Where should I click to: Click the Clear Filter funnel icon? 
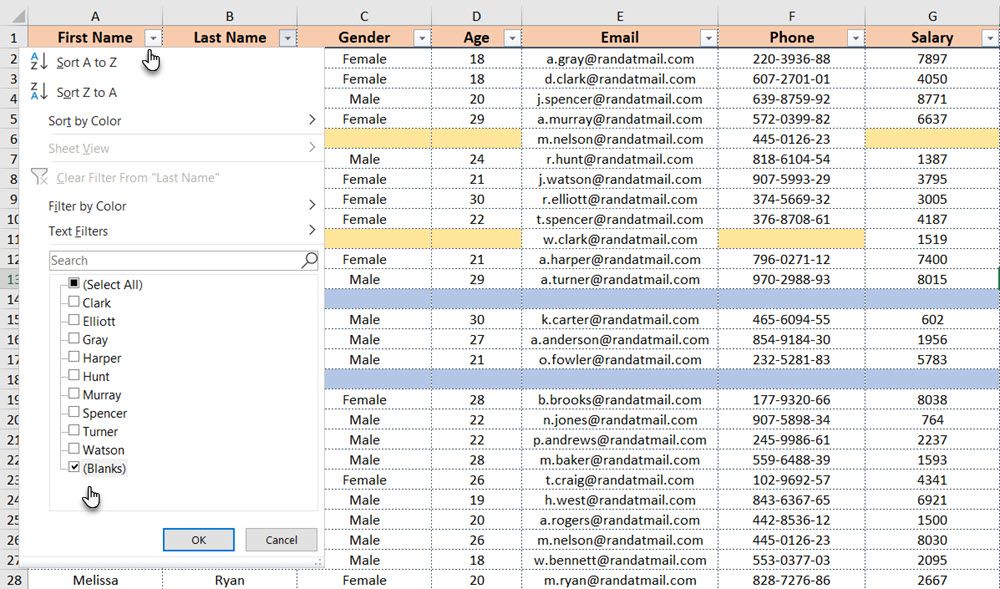point(40,177)
